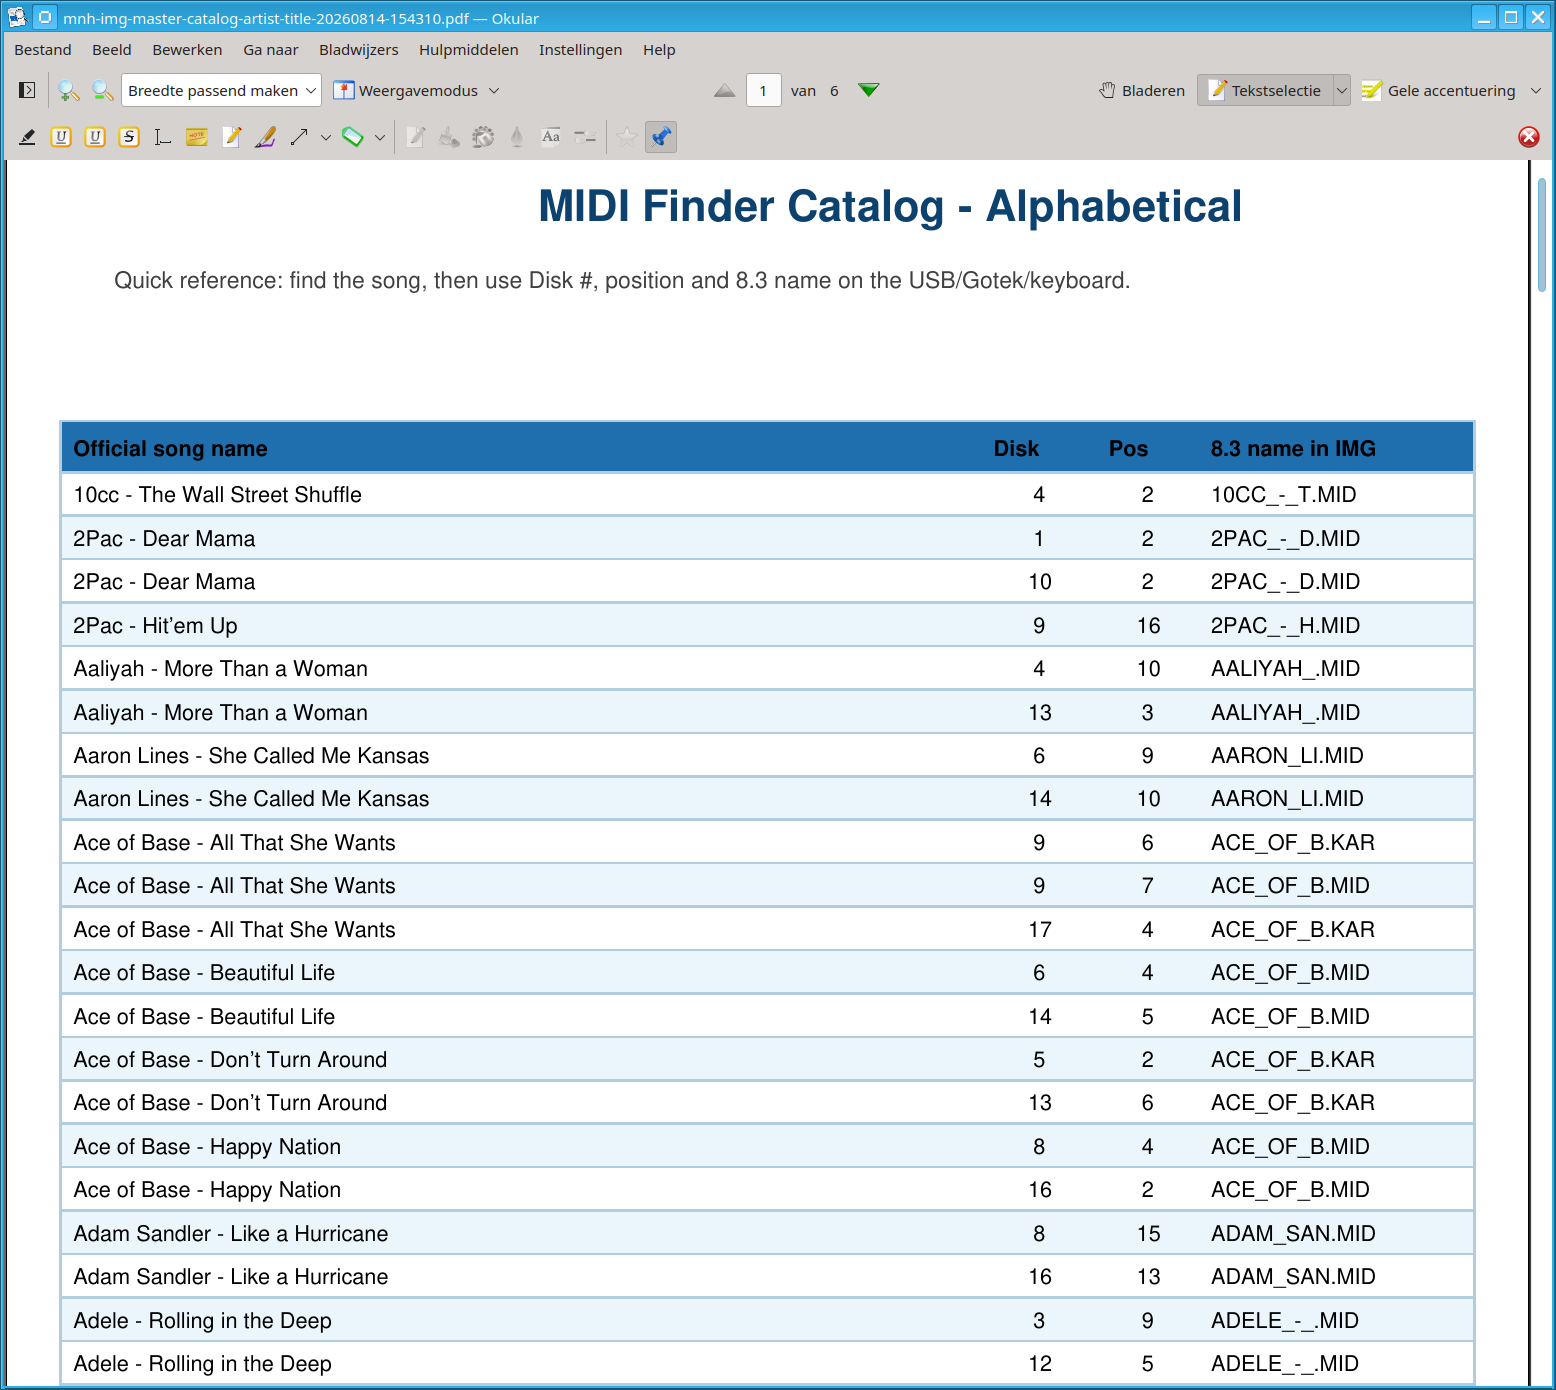This screenshot has height=1390, width=1556.
Task: Click the greyed annotation settings sliders icon
Action: pos(585,137)
